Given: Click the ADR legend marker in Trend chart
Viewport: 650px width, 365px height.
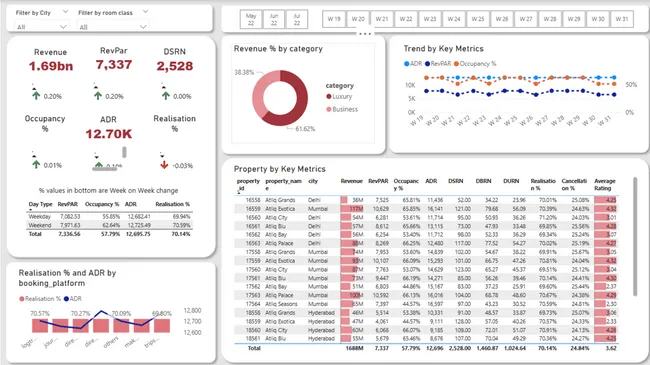Looking at the screenshot, I should click(407, 63).
